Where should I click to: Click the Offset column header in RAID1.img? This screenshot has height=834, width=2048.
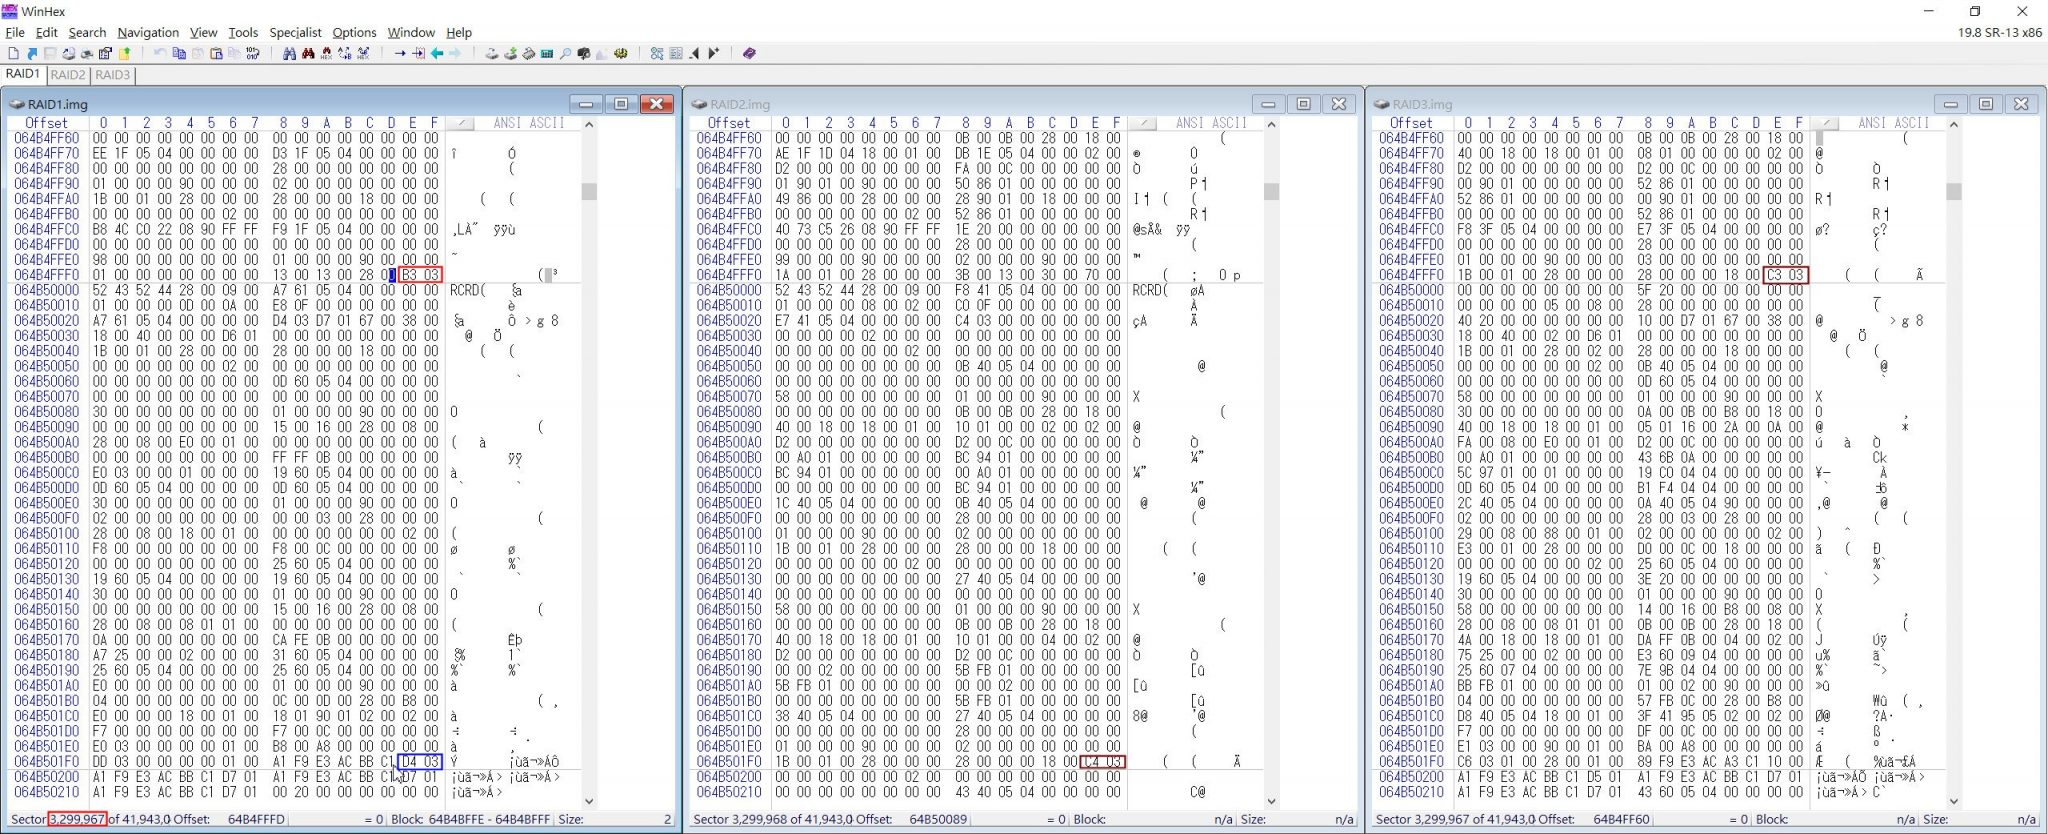pyautogui.click(x=46, y=123)
